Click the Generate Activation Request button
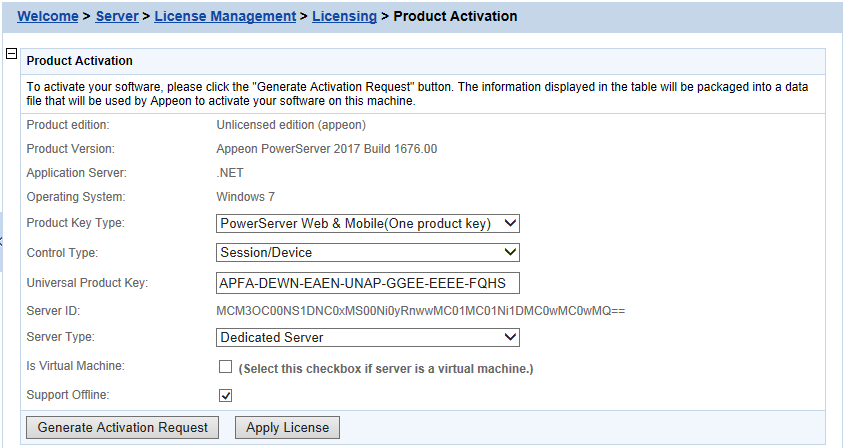 click(x=122, y=427)
